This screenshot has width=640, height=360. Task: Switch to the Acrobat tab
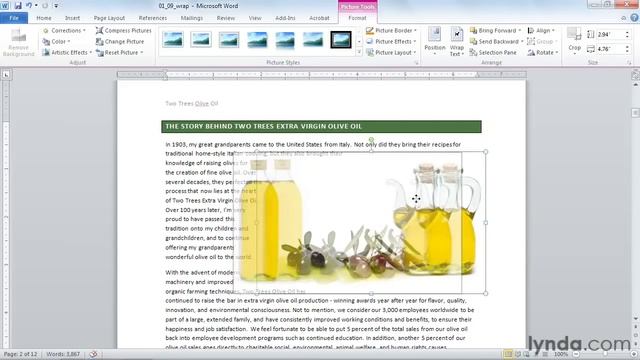[319, 18]
